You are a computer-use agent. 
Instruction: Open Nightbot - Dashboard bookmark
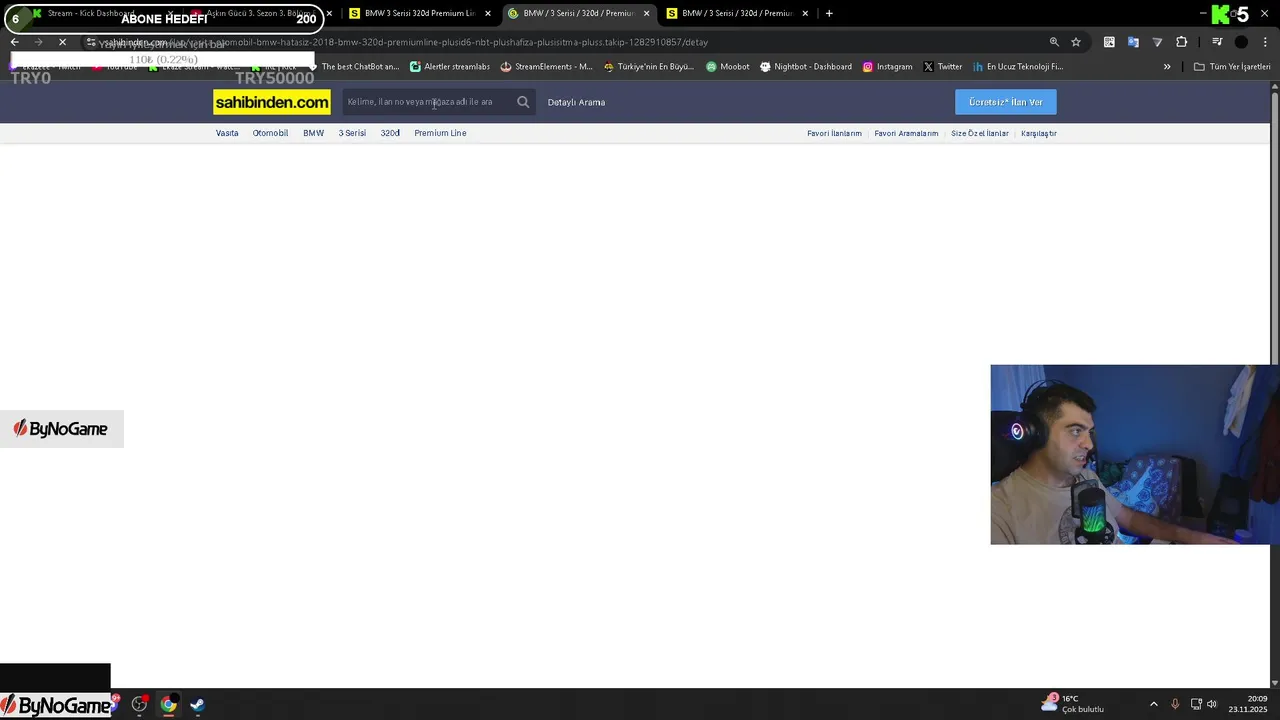[x=806, y=67]
